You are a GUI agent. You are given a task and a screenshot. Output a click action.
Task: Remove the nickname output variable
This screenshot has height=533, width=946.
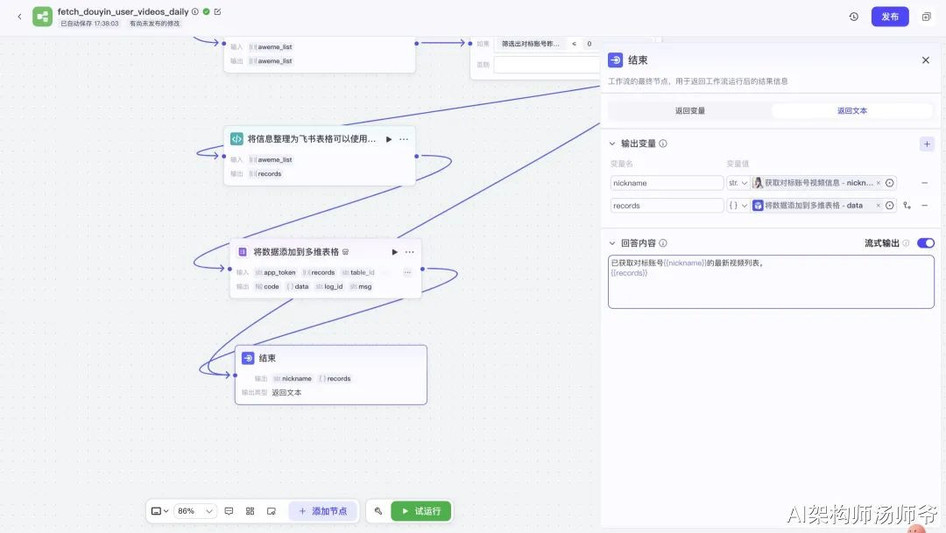924,183
